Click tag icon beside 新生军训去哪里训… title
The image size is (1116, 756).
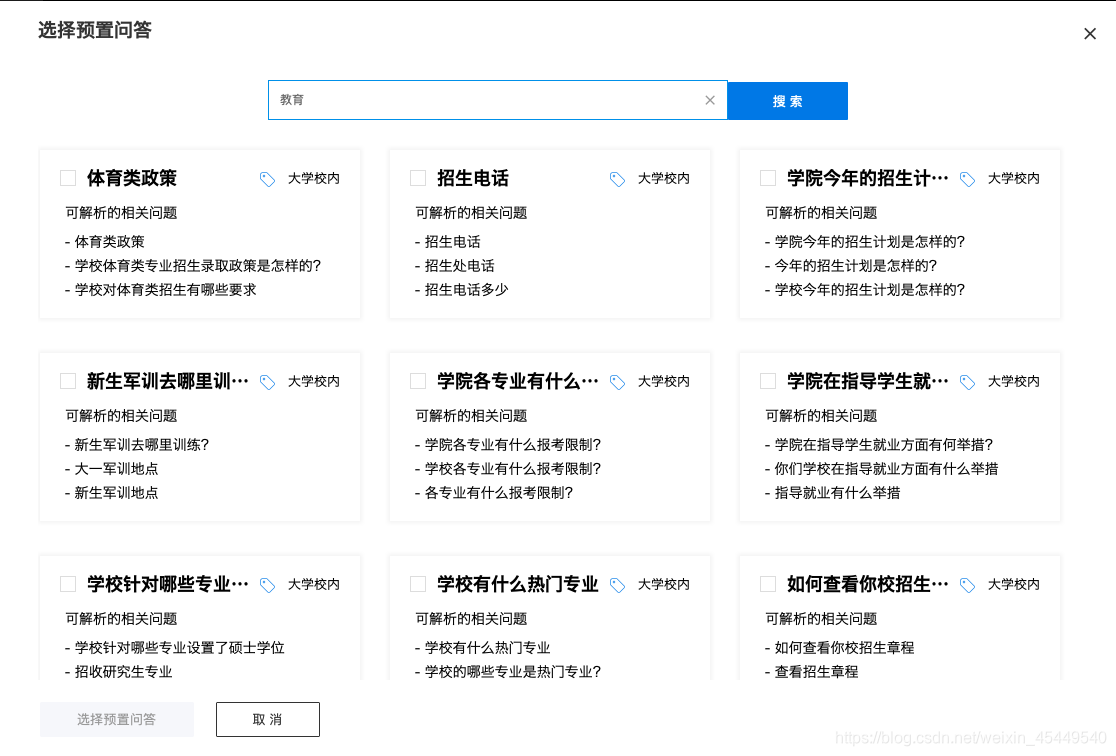coord(267,382)
